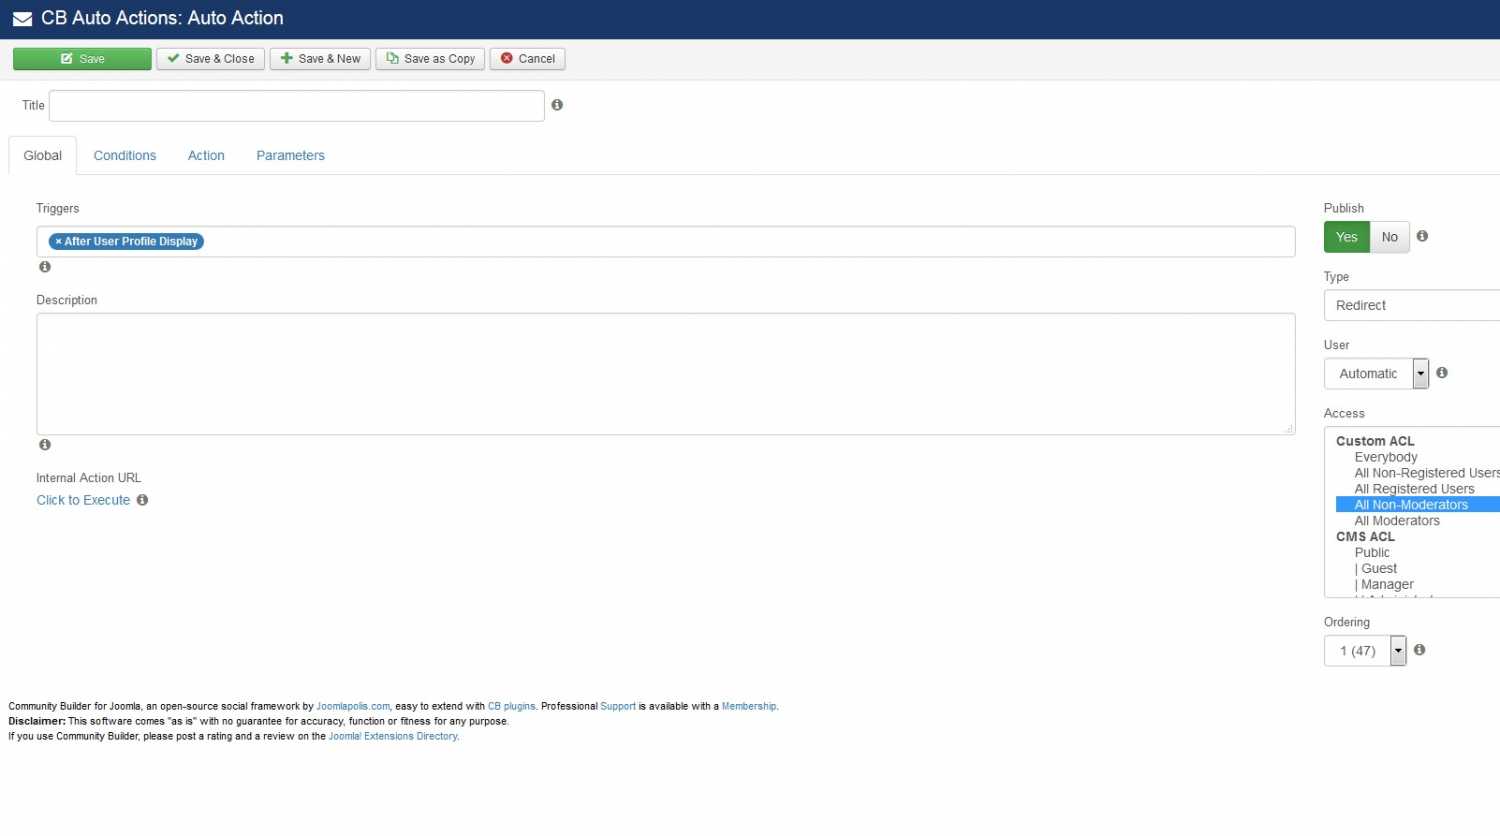The height and width of the screenshot is (836, 1500).
Task: Click Save & Close button
Action: click(211, 59)
